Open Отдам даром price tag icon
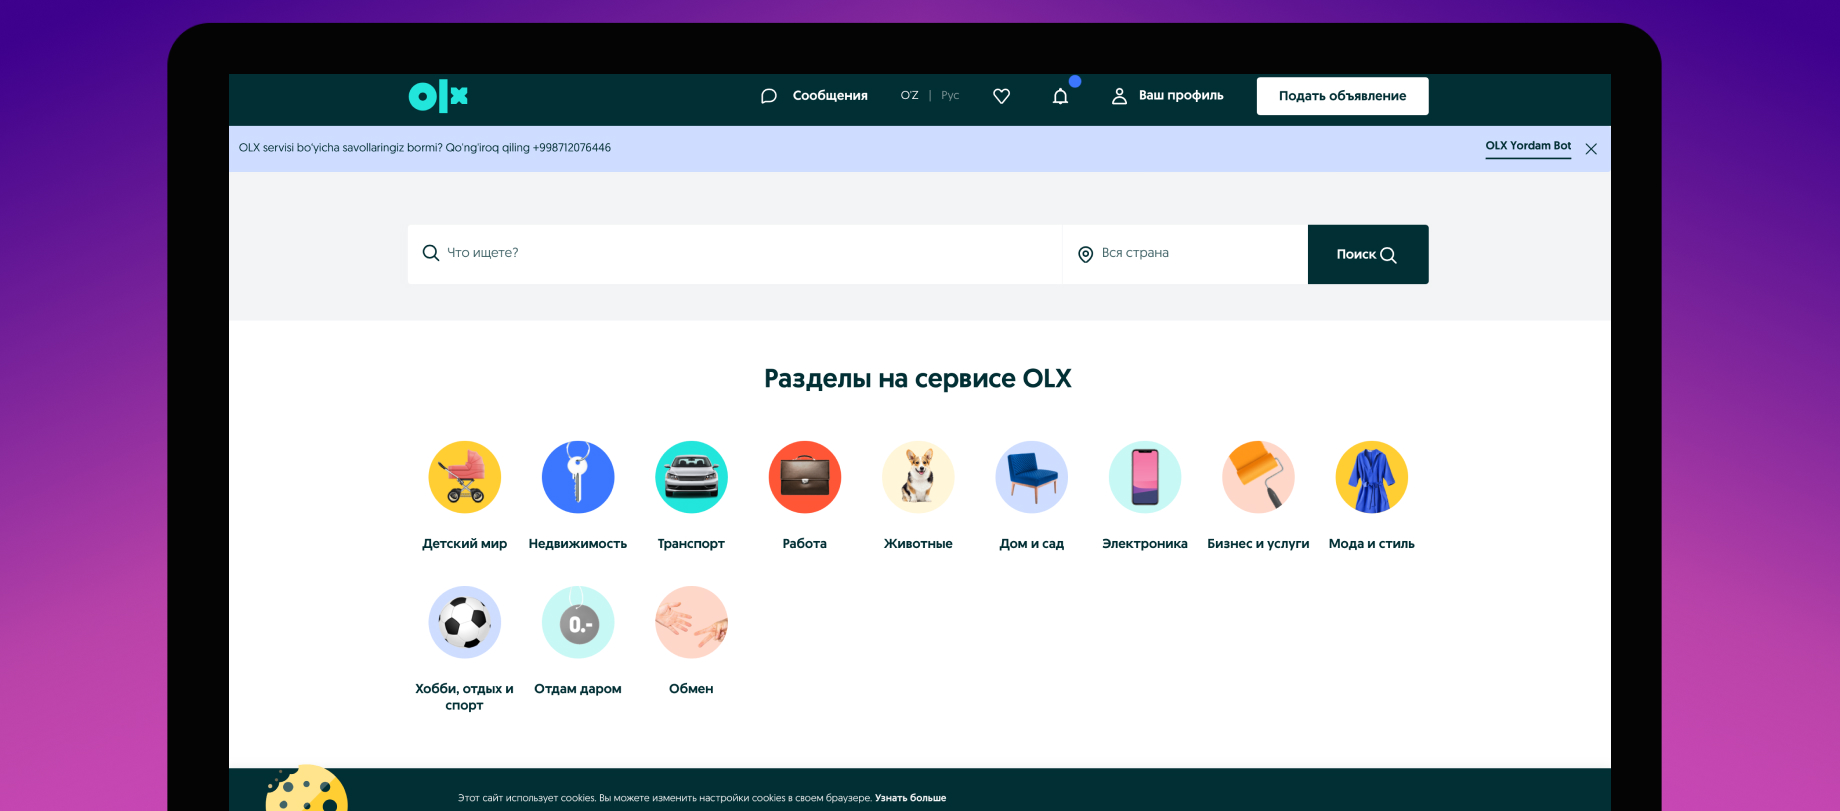 (578, 622)
